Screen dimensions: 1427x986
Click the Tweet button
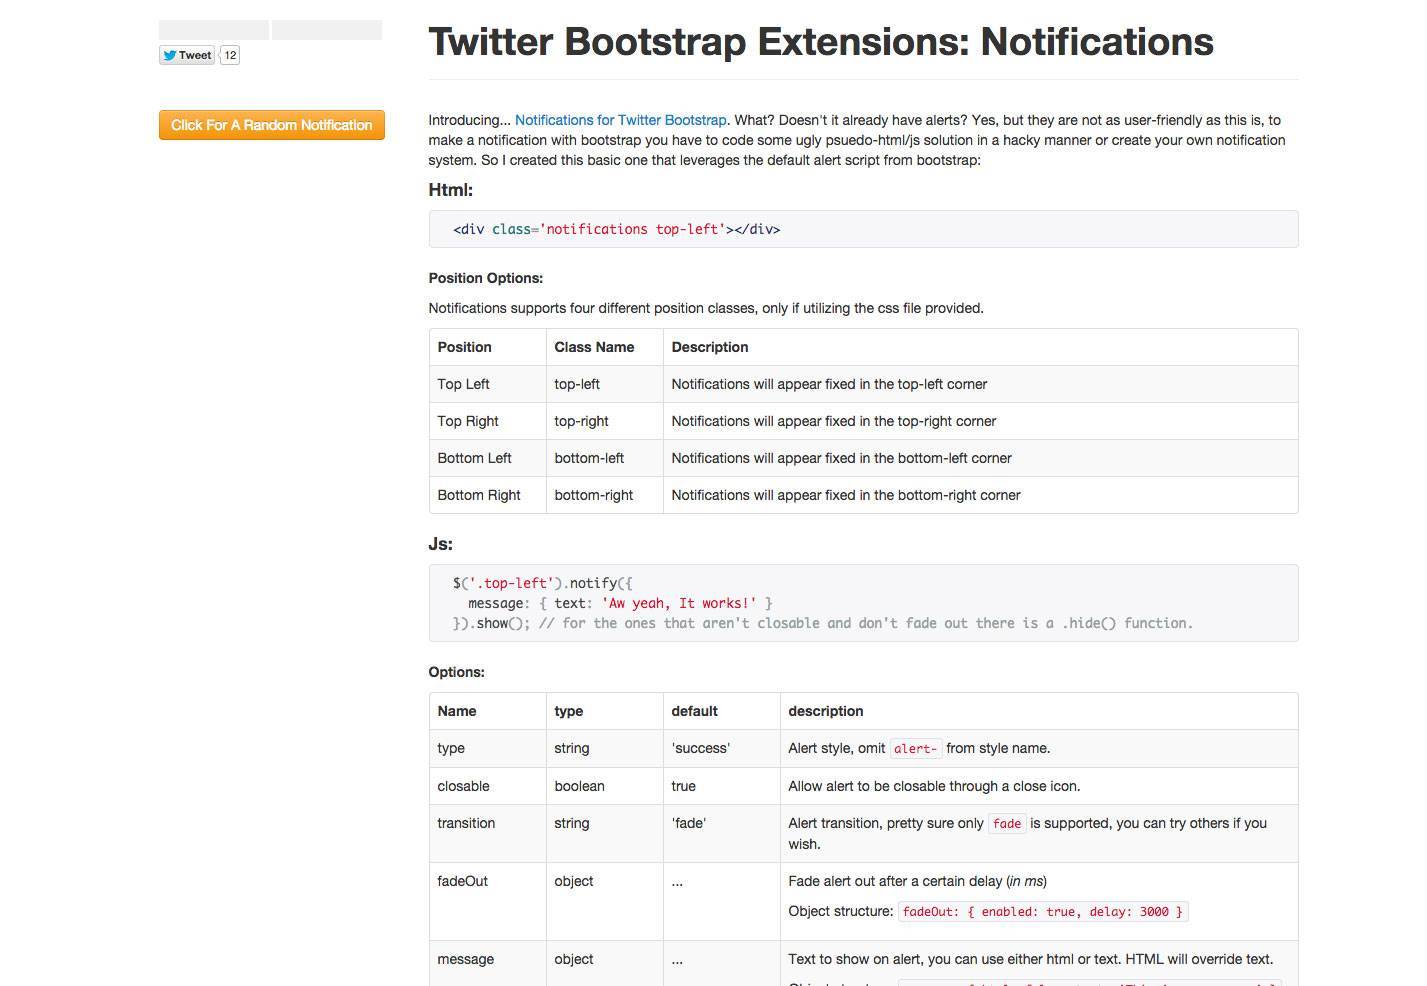187,55
